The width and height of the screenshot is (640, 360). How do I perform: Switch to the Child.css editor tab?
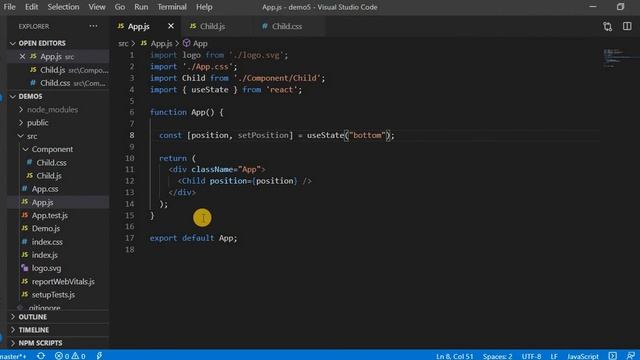[287, 26]
